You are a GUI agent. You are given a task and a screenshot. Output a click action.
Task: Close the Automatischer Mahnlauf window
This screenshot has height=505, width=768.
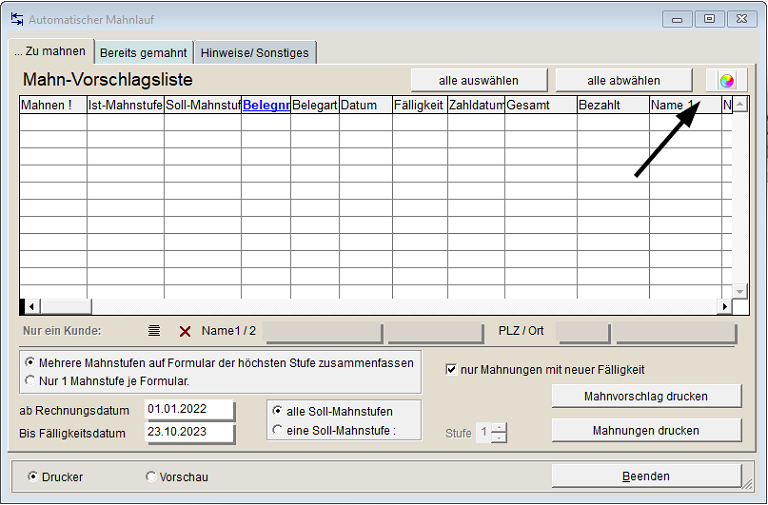pyautogui.click(x=742, y=19)
